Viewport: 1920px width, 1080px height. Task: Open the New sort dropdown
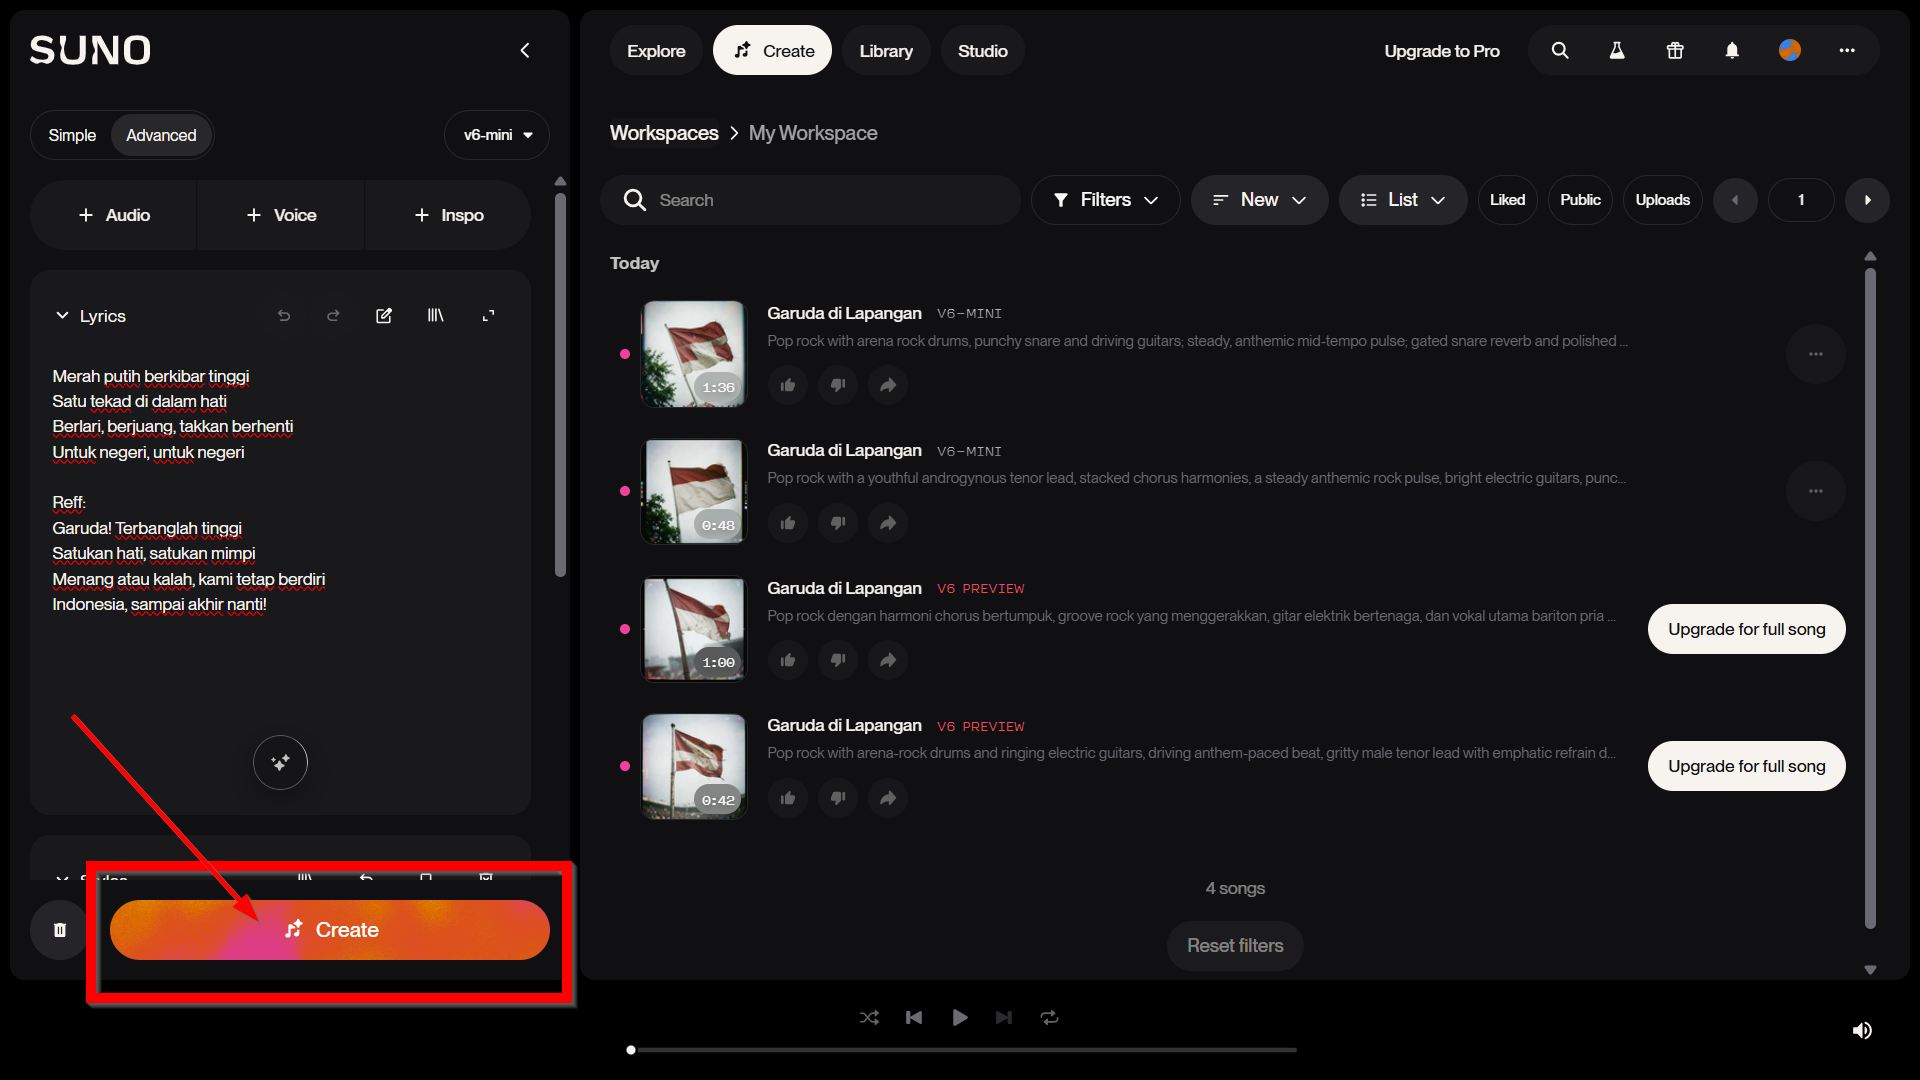pos(1259,200)
